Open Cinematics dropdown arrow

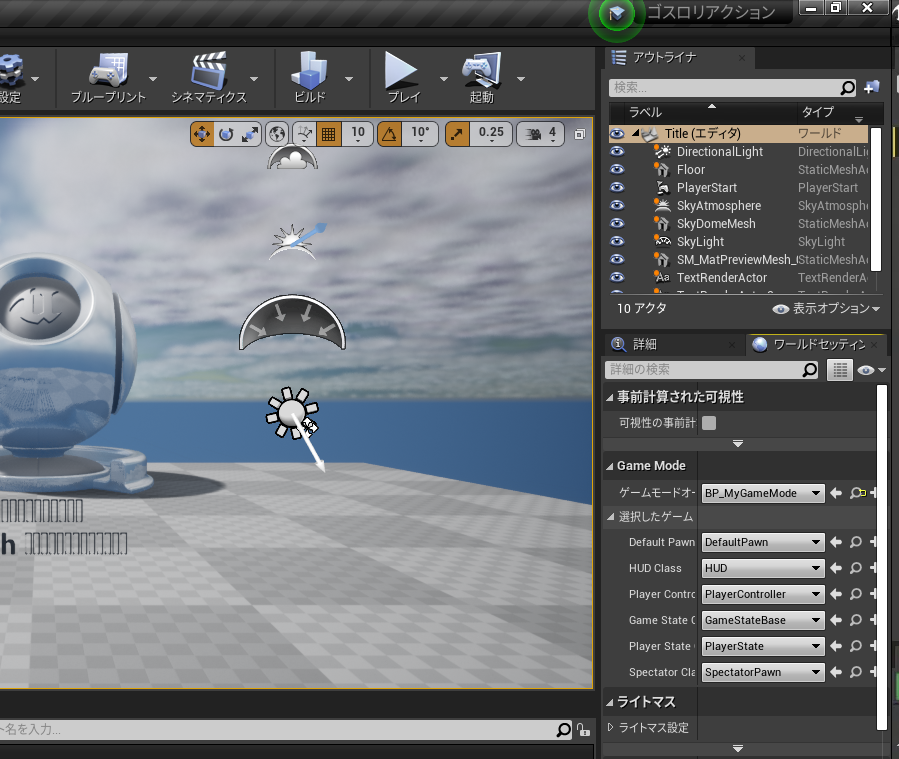(254, 79)
